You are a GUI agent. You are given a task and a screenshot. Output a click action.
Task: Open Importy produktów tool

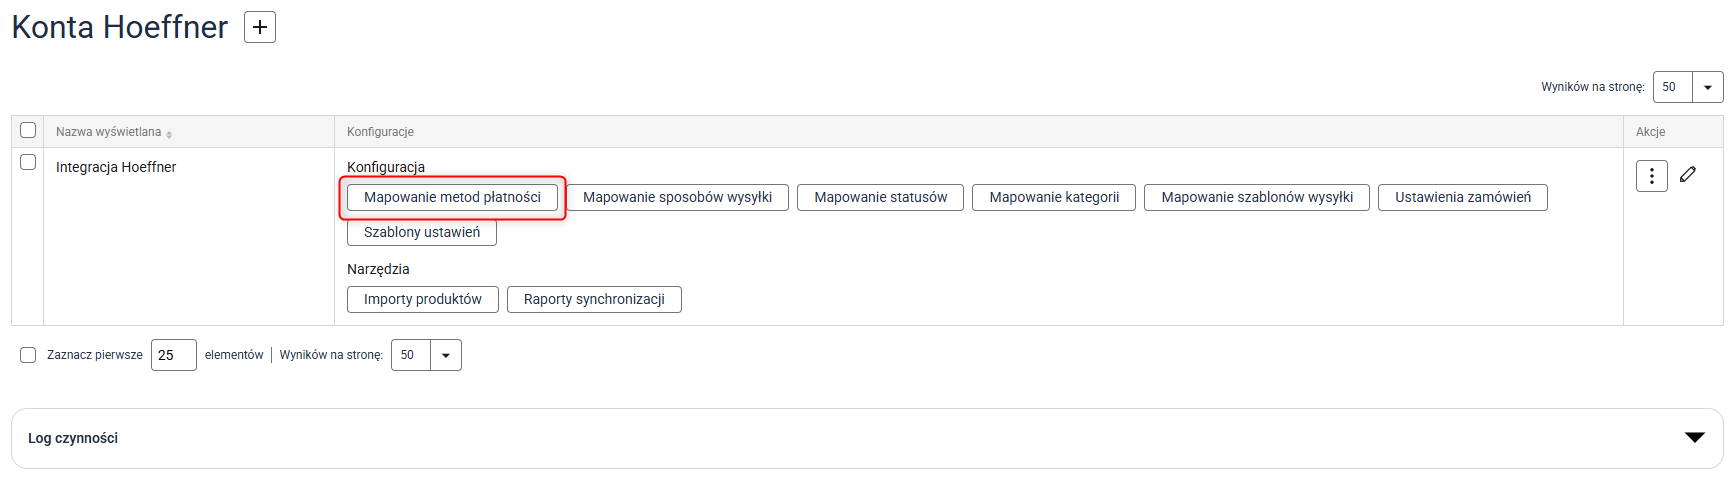pos(422,299)
